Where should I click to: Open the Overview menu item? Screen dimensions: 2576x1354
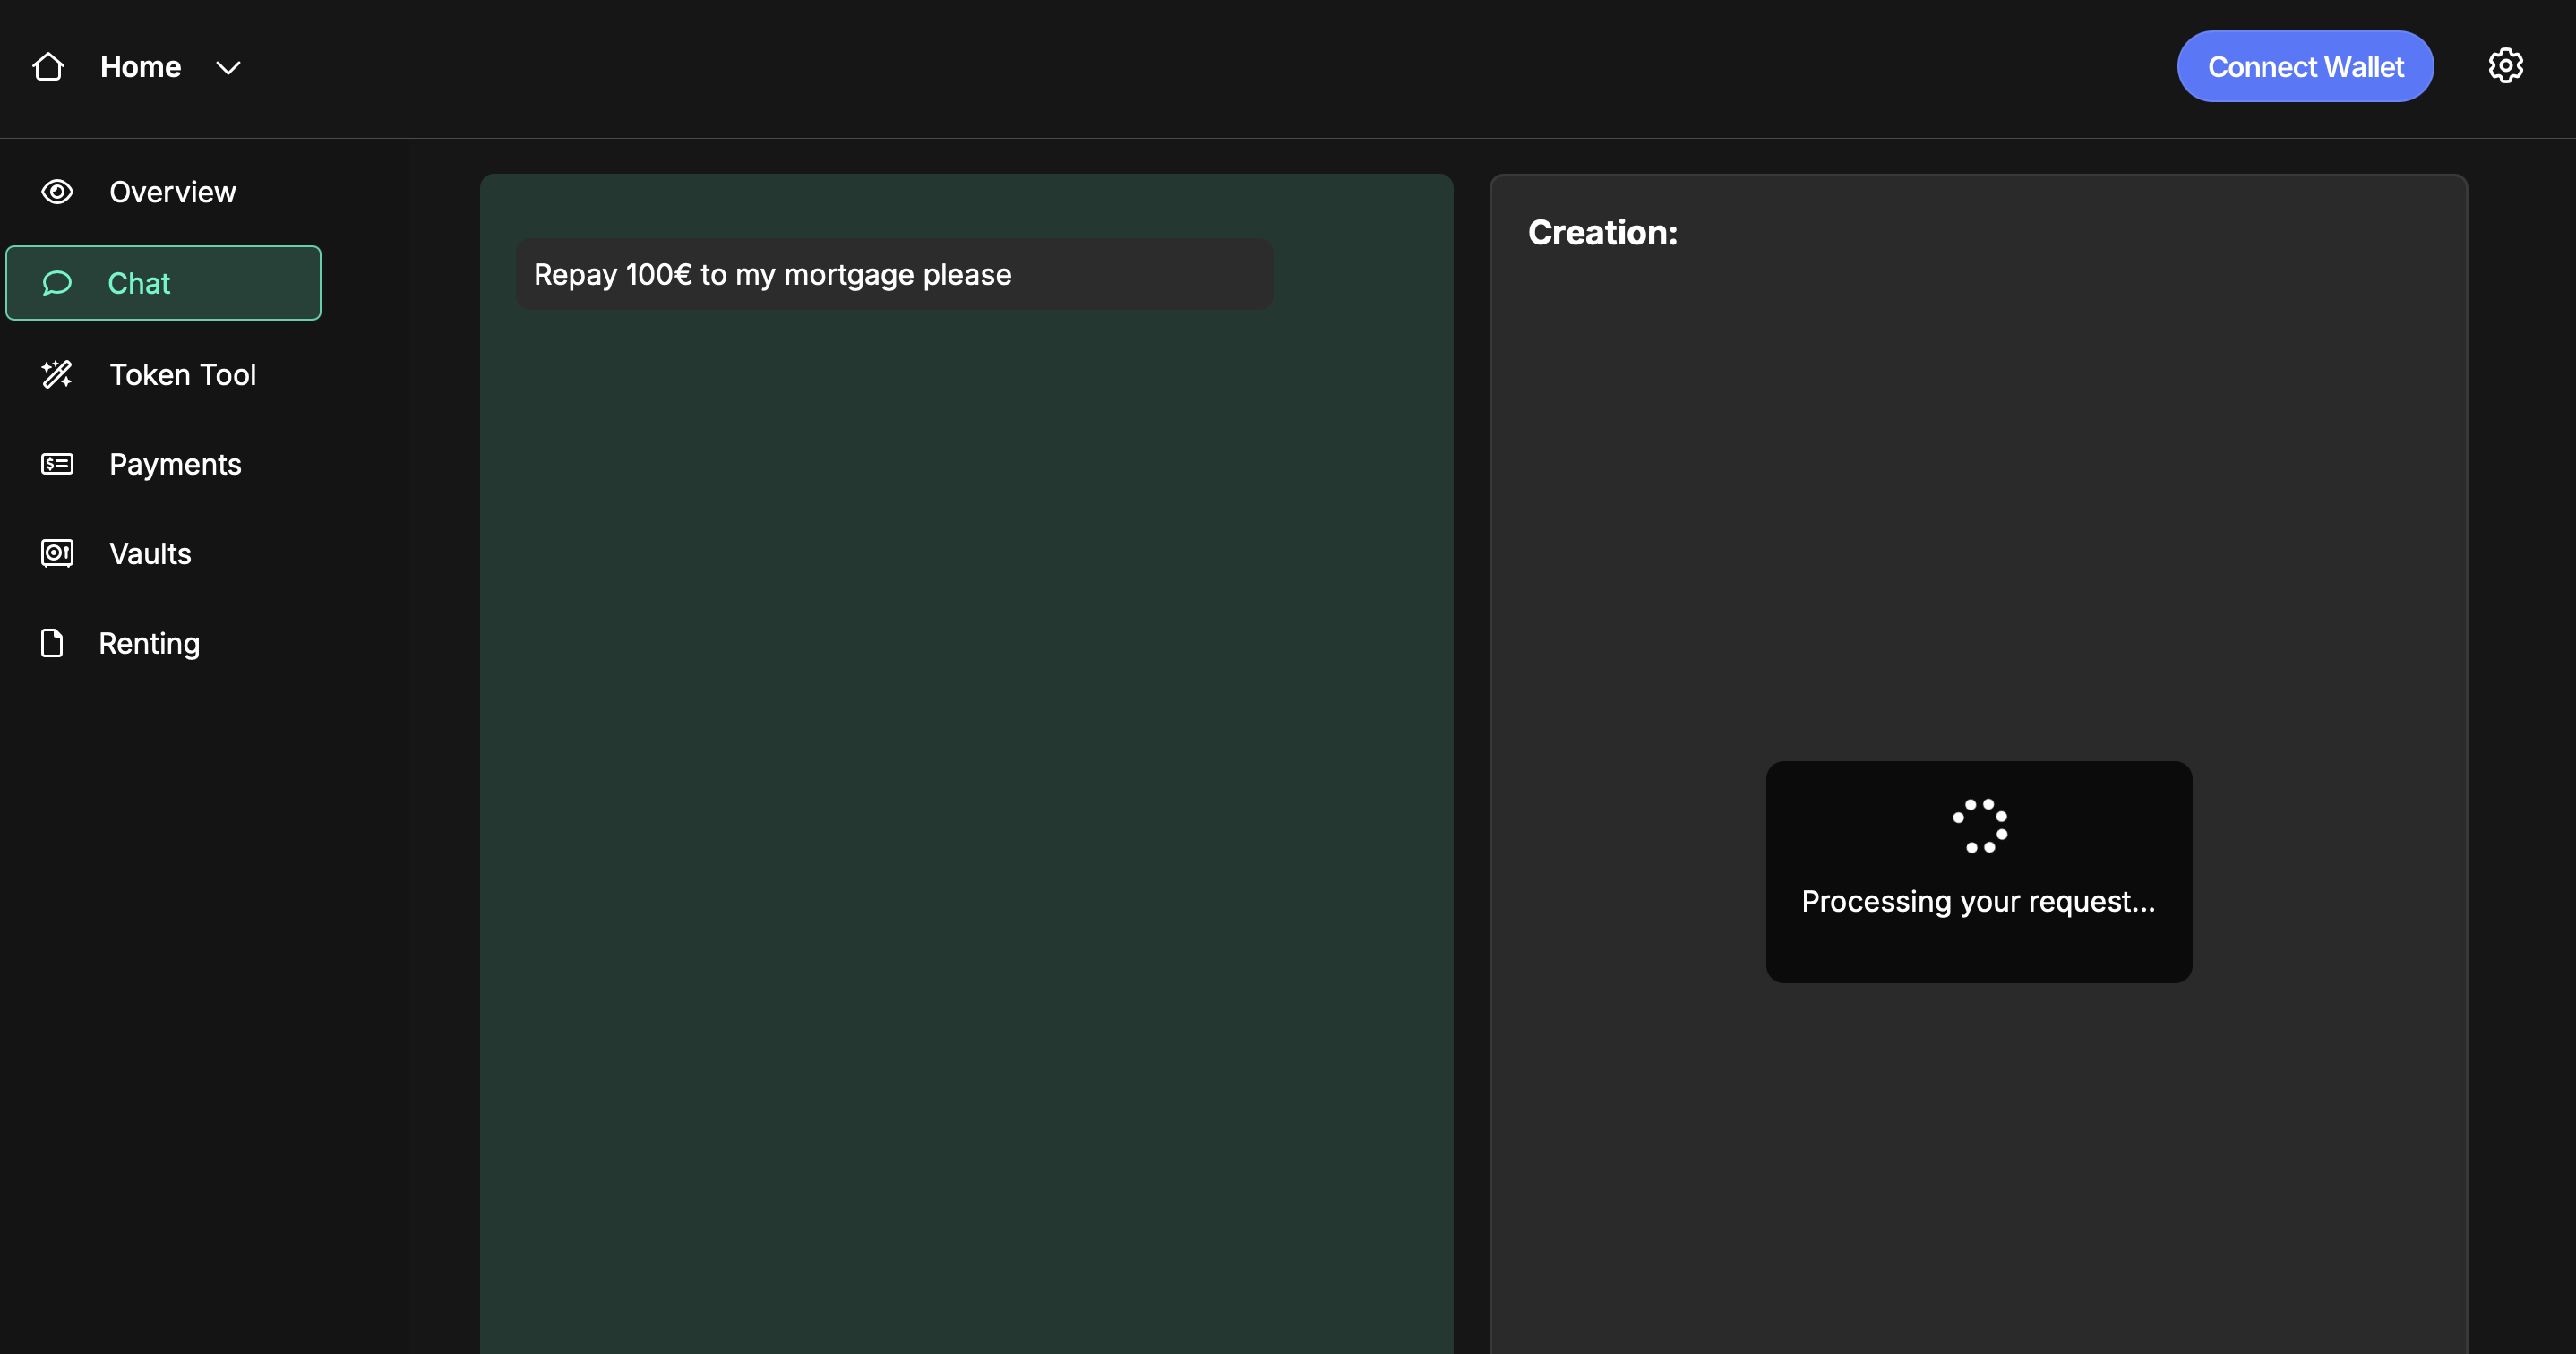point(172,192)
